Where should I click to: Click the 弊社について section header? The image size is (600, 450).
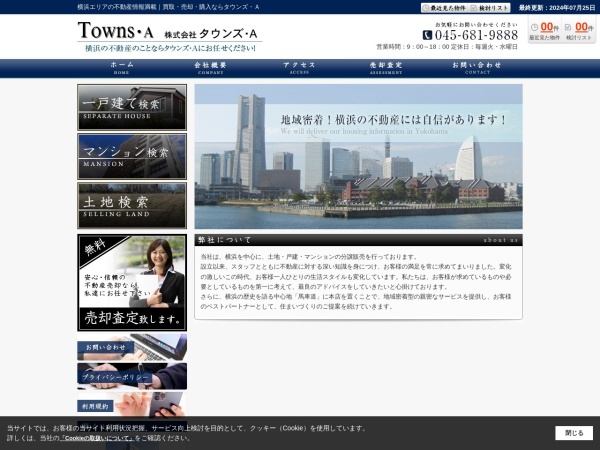[358, 240]
